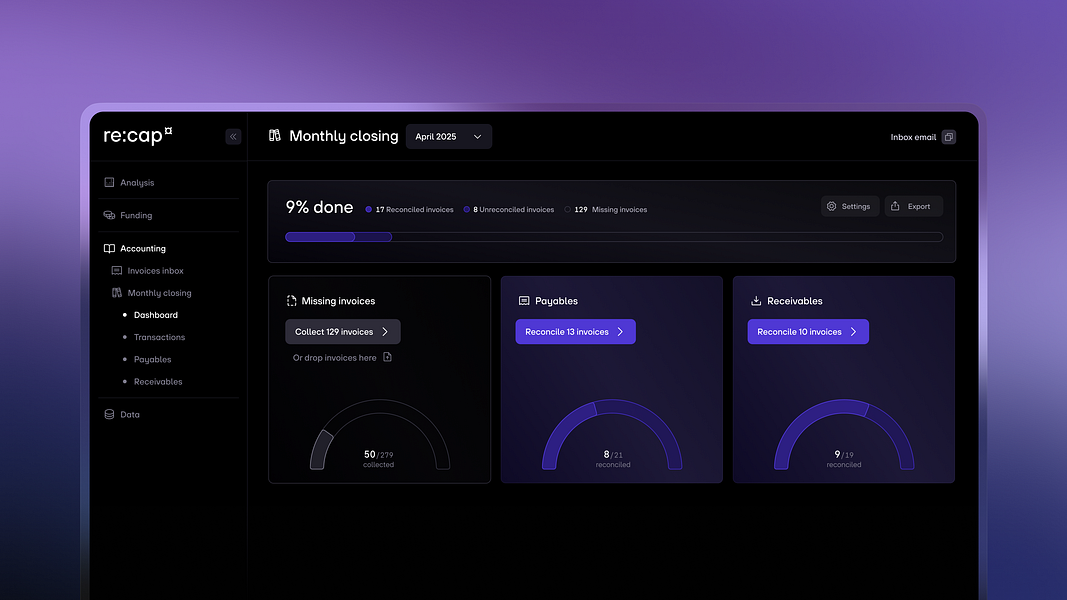Click the Missing invoices card icon
The height and width of the screenshot is (600, 1067).
pos(291,301)
